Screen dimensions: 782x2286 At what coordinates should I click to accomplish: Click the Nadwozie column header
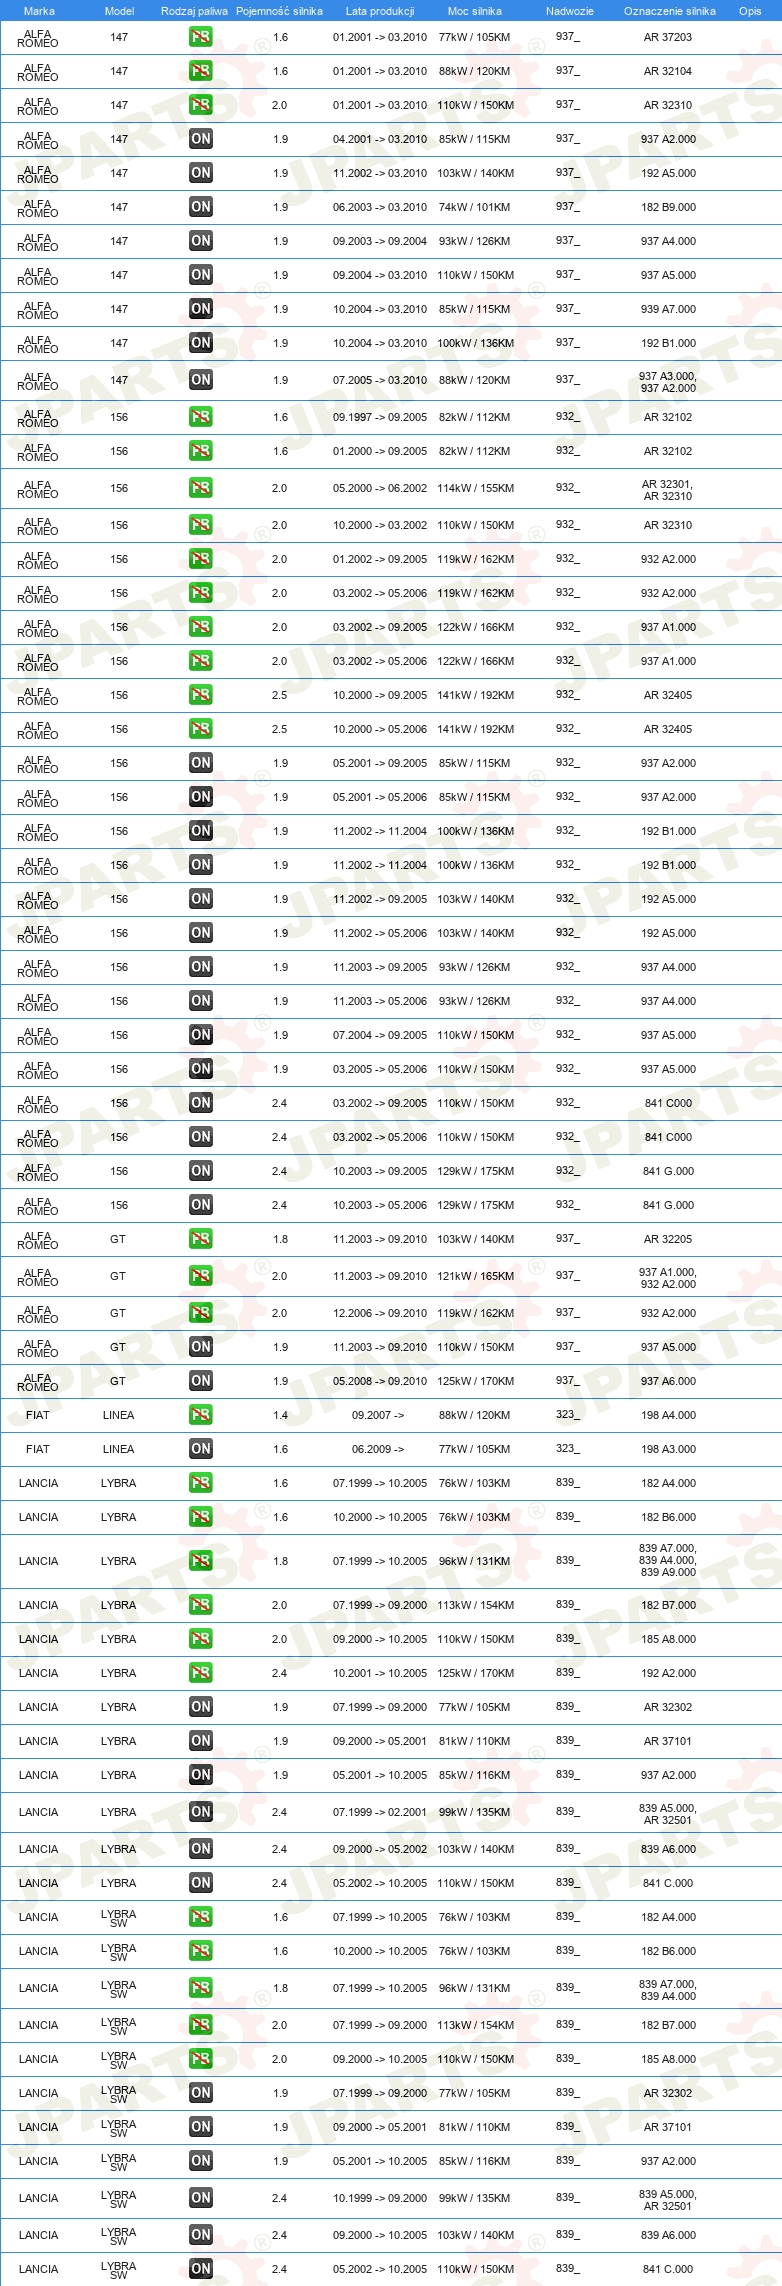pos(570,11)
